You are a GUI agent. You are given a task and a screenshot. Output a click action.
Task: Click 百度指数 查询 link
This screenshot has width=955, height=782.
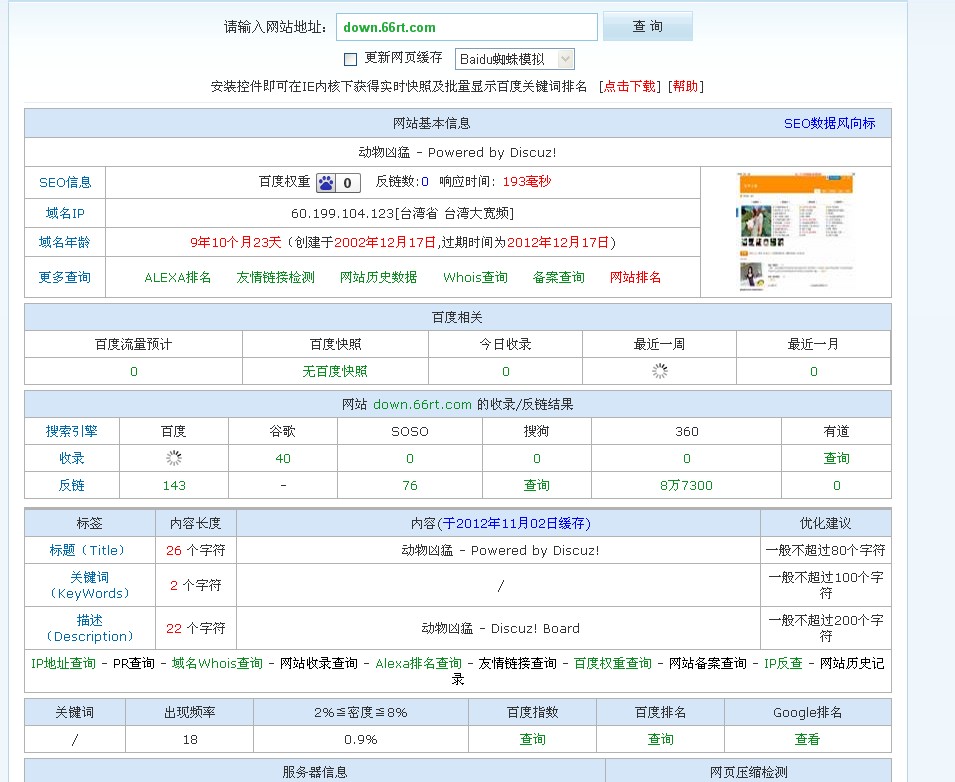click(532, 739)
